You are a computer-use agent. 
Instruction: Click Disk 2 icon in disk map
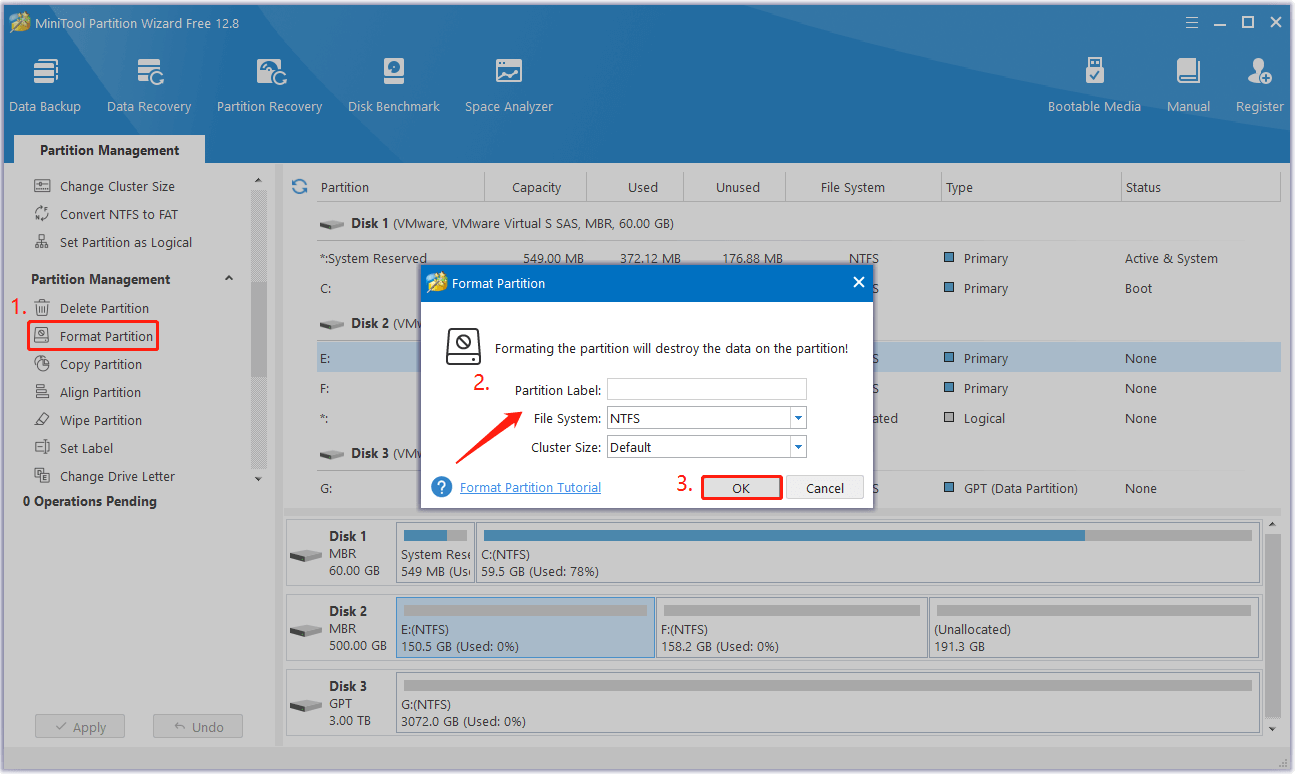(305, 630)
